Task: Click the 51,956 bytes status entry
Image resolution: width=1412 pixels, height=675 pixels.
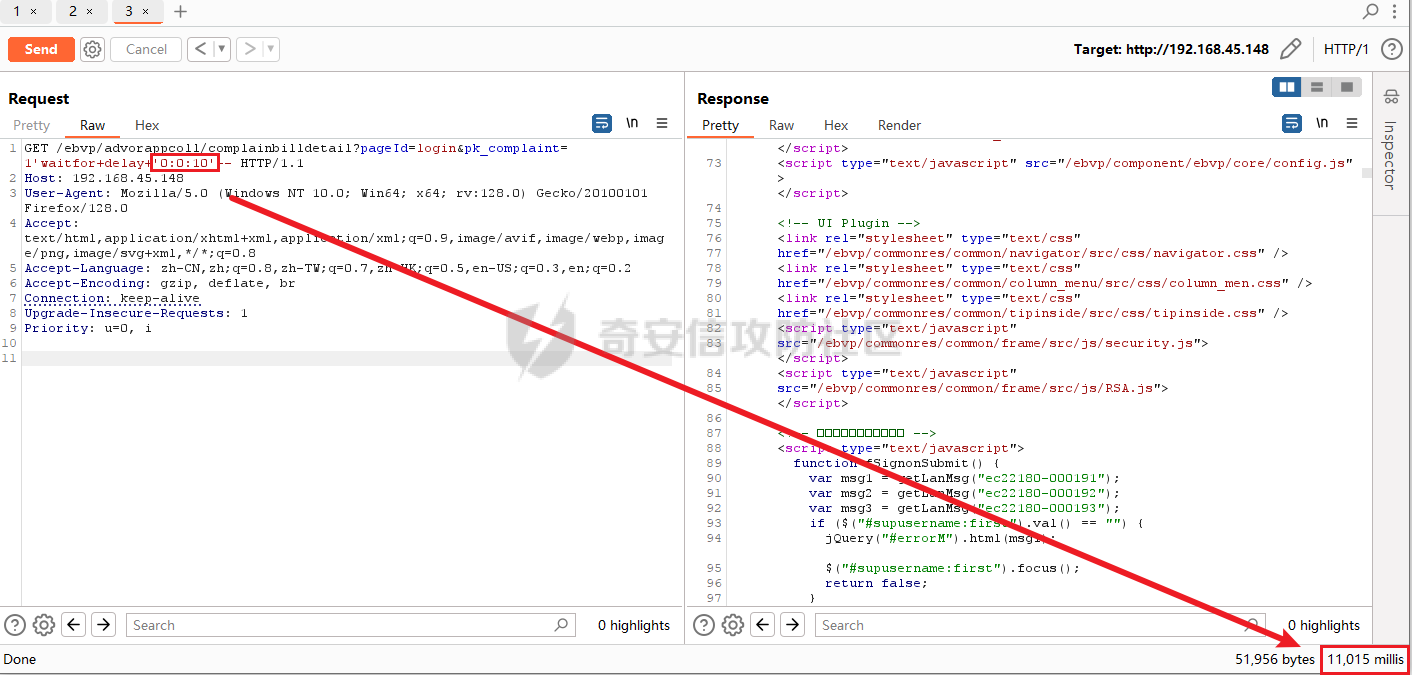Action: [x=1275, y=659]
